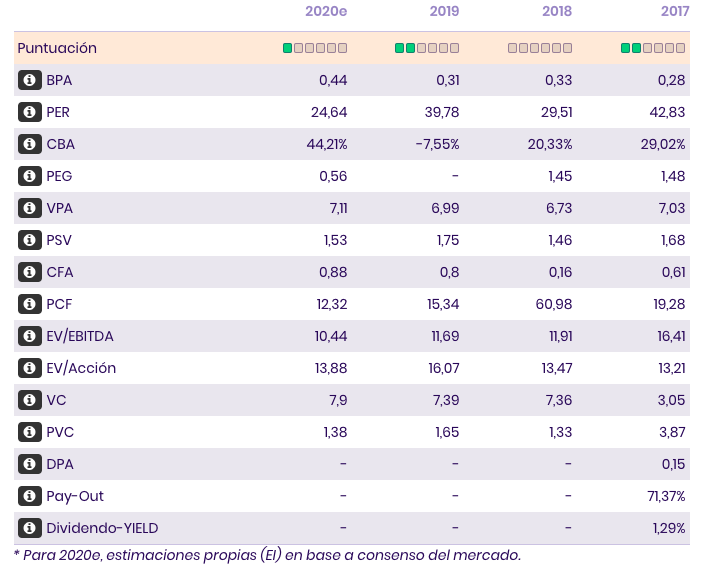This screenshot has height=576, width=701.
Task: Click the BPA value 0,44
Action: pyautogui.click(x=333, y=80)
